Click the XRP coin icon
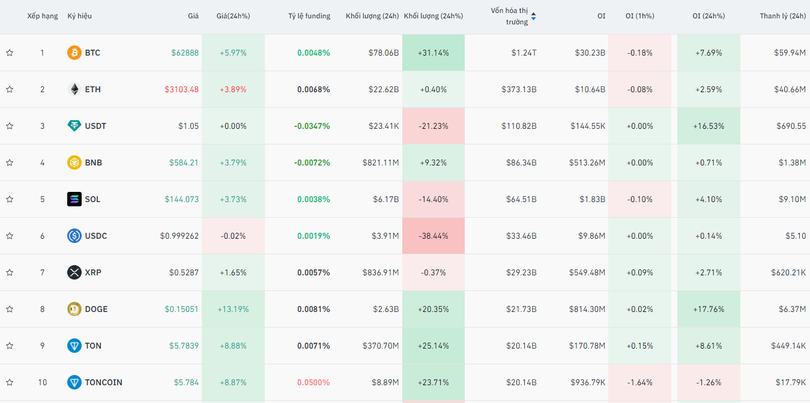The image size is (810, 403). pyautogui.click(x=74, y=272)
